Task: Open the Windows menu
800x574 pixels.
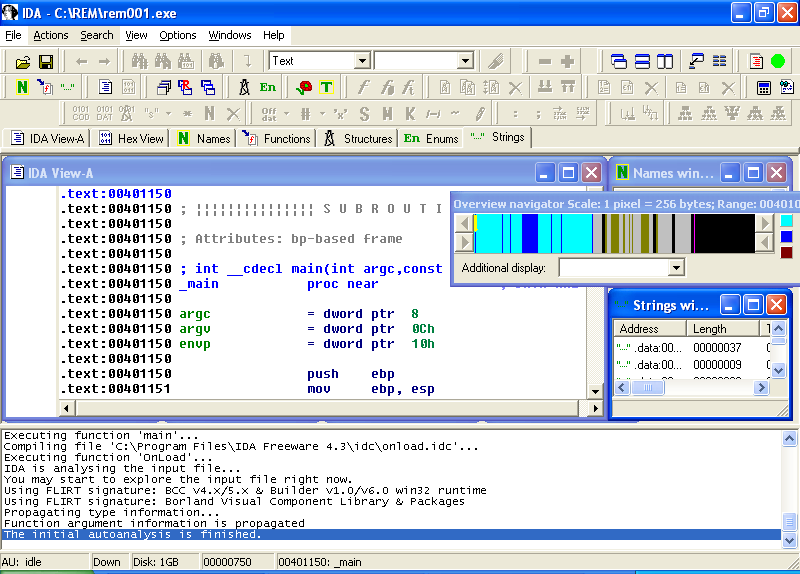Action: tap(230, 35)
